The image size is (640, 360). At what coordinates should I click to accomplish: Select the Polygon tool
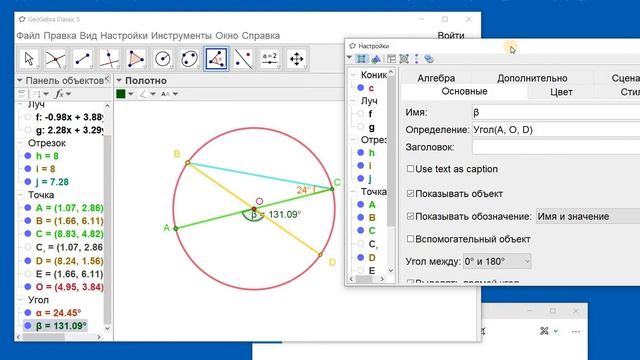pos(136,59)
